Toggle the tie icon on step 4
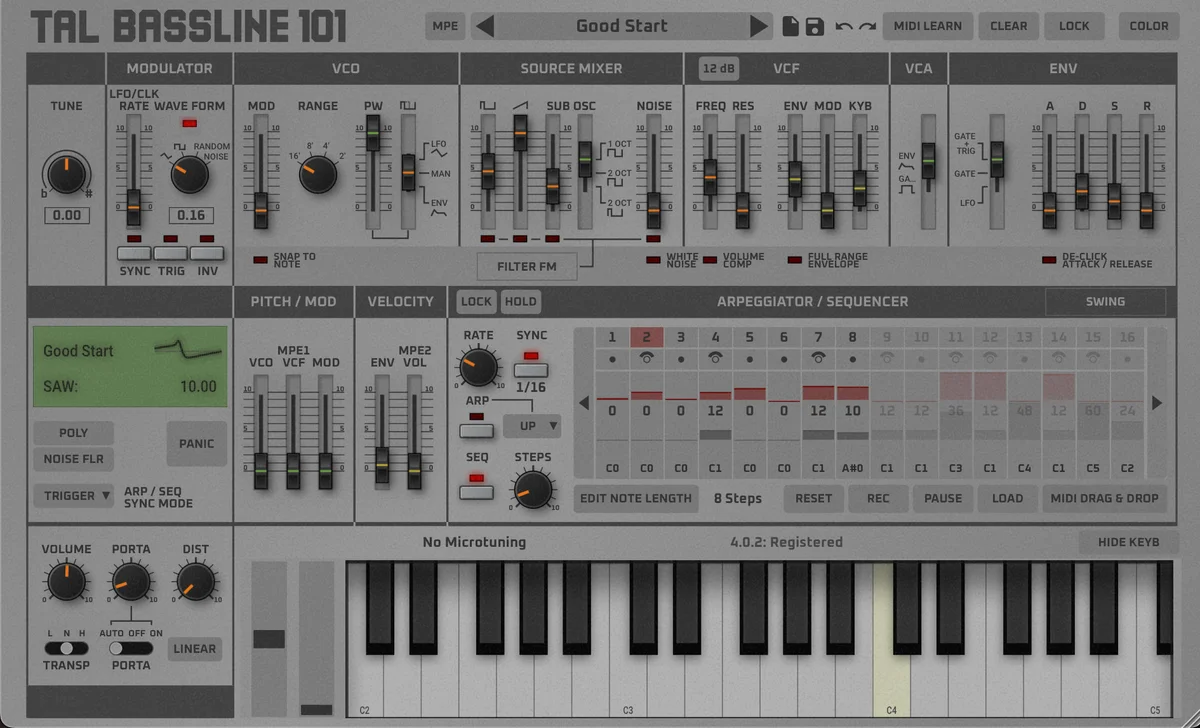This screenshot has width=1200, height=728. click(715, 357)
